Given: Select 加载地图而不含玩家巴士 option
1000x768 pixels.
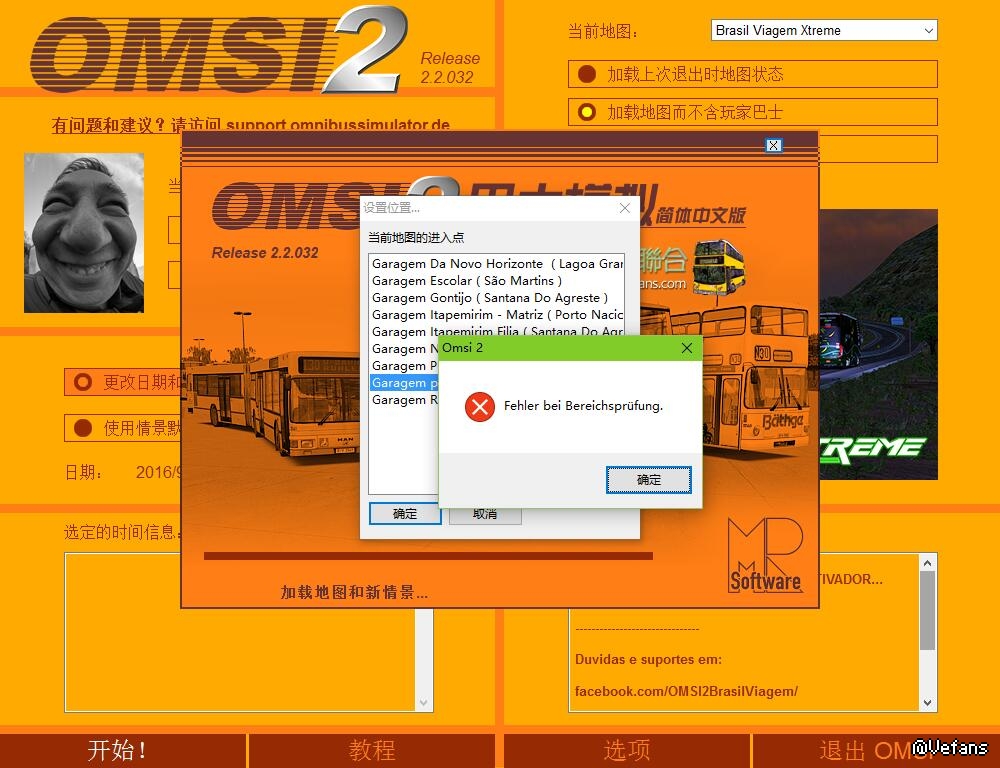Looking at the screenshot, I should 753,112.
